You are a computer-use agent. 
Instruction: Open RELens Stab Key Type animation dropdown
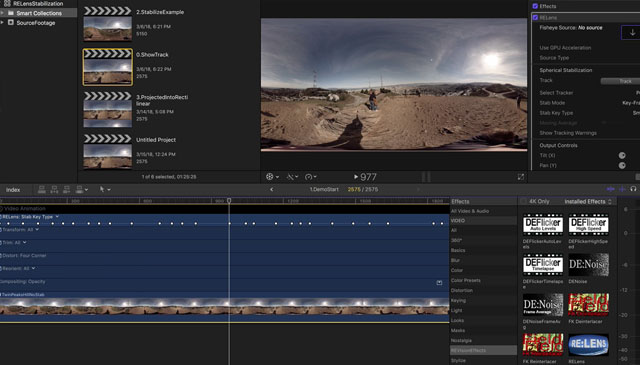[57, 216]
